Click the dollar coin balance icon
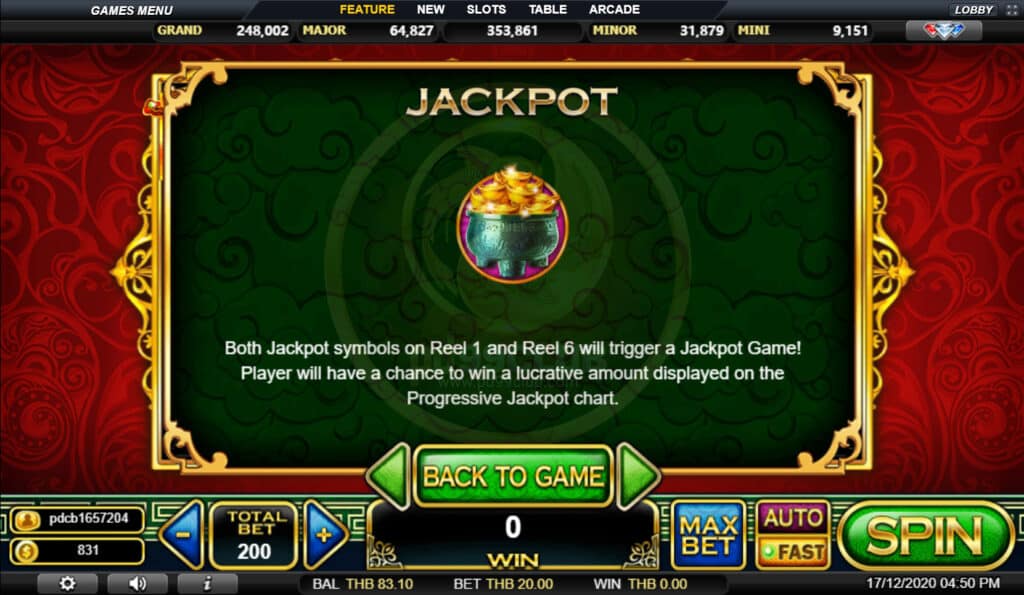Screen dimensions: 1024x595 [27, 551]
